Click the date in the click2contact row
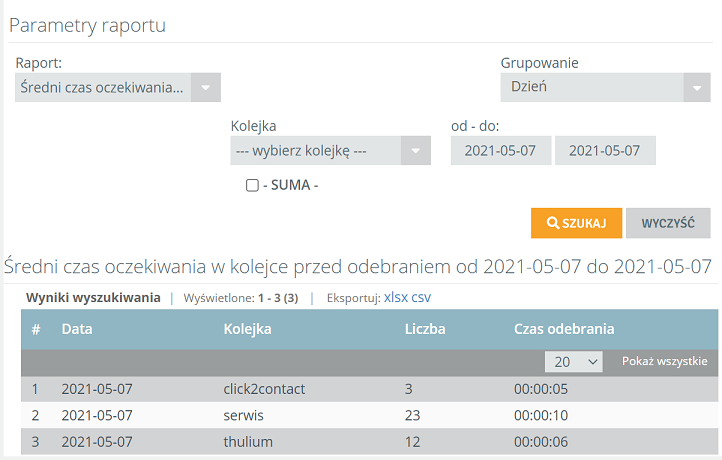This screenshot has width=722, height=460. pos(97,389)
